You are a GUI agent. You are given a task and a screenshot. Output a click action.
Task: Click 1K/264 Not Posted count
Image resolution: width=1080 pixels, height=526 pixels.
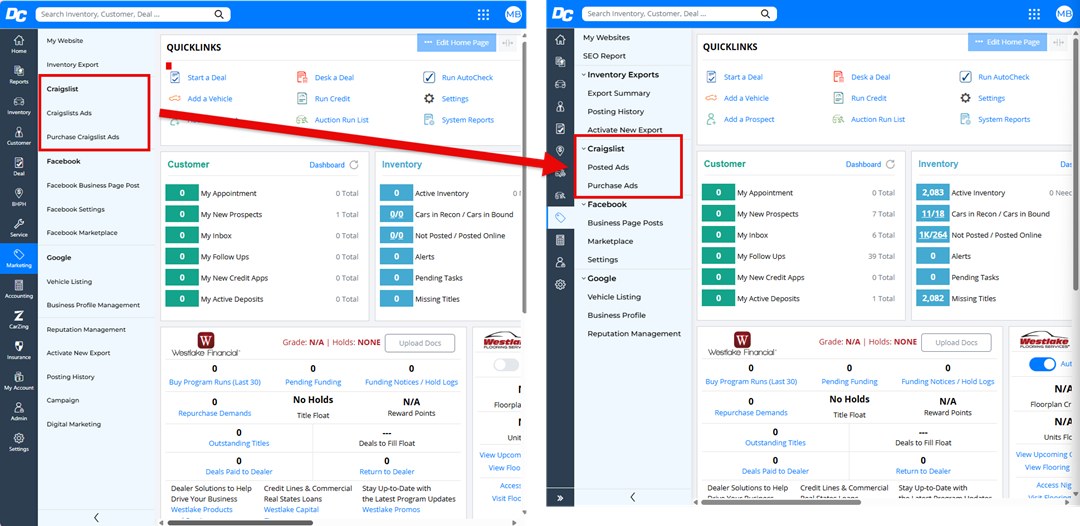coord(932,235)
